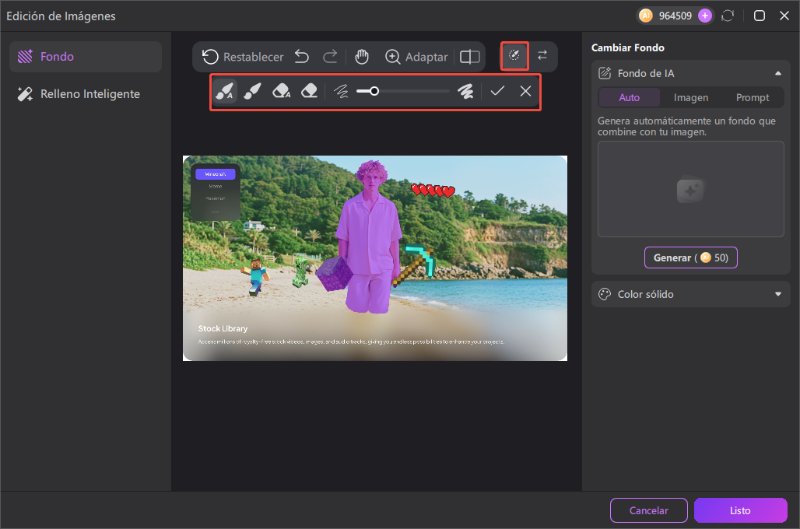Click the refresh credits icon
The image size is (800, 529).
point(728,16)
